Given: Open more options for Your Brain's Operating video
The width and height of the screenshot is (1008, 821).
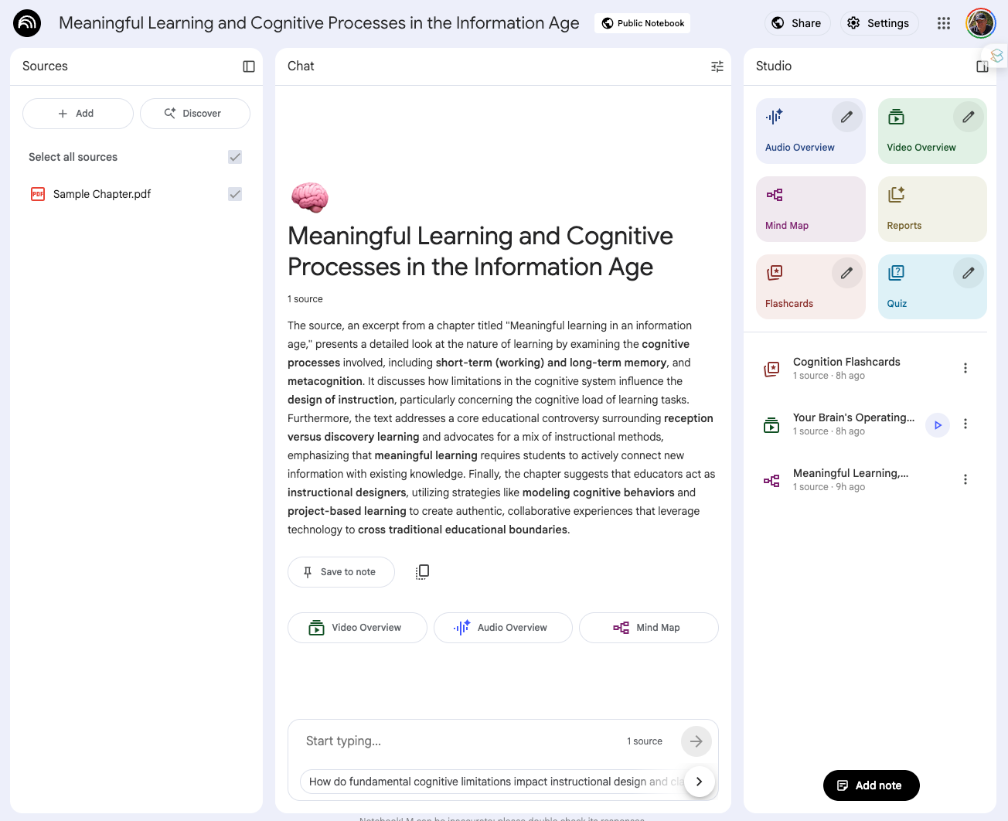Looking at the screenshot, I should [965, 424].
